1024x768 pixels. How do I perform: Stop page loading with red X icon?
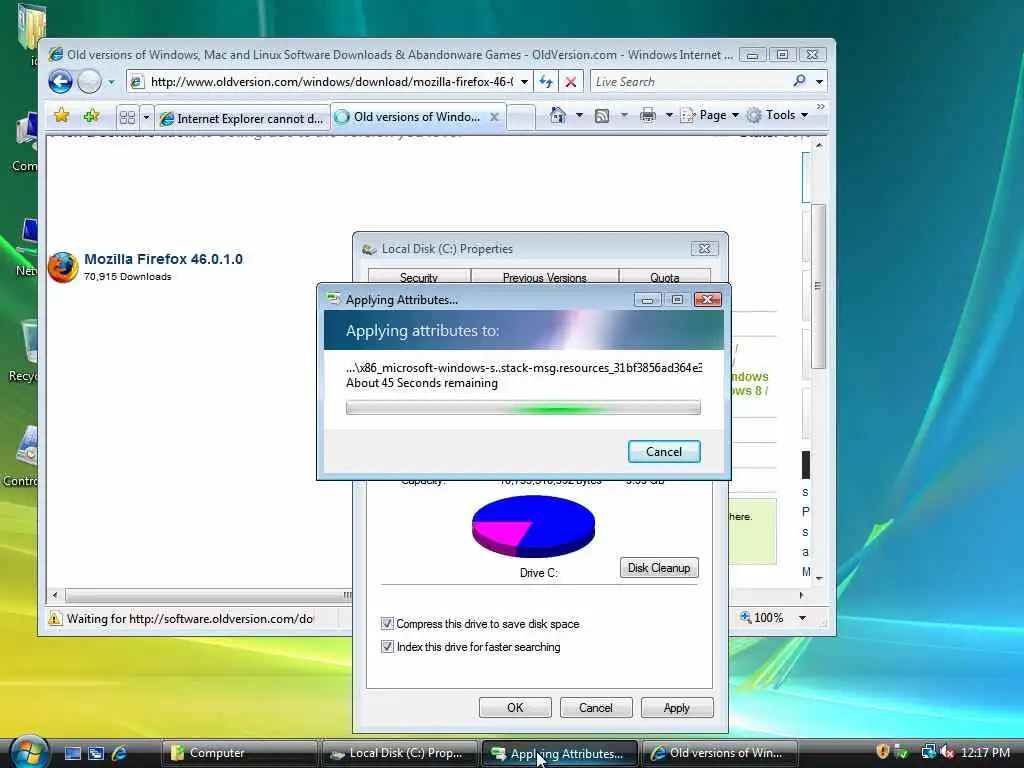571,82
